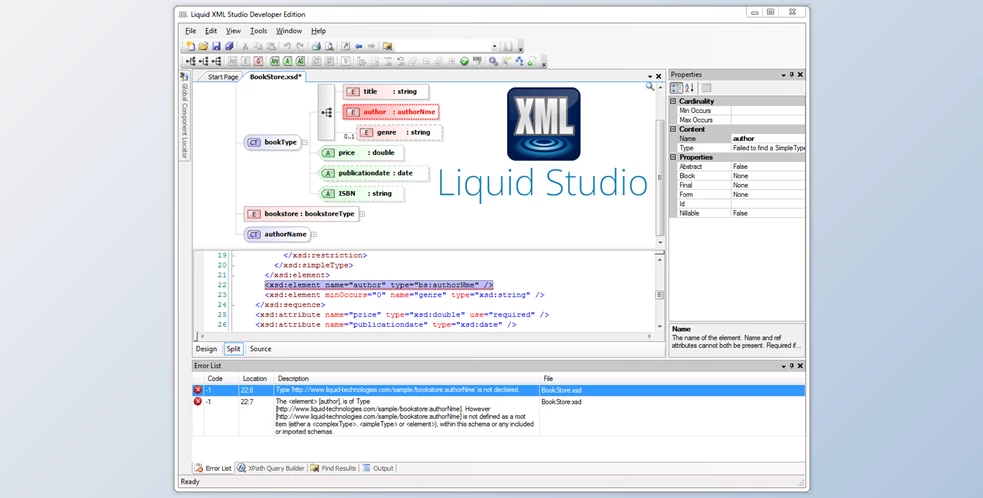This screenshot has width=983, height=498.
Task: Select the publicationdate date attribute node
Action: point(374,173)
